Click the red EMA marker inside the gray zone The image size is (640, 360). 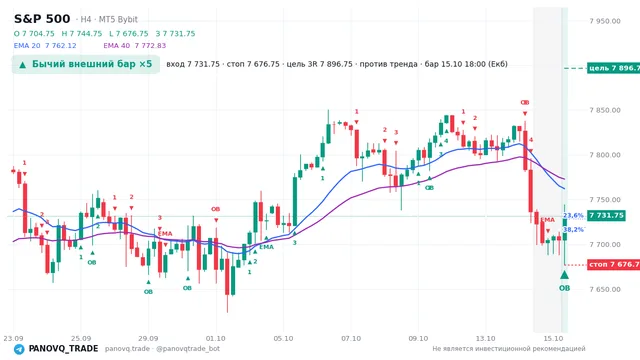(x=548, y=220)
